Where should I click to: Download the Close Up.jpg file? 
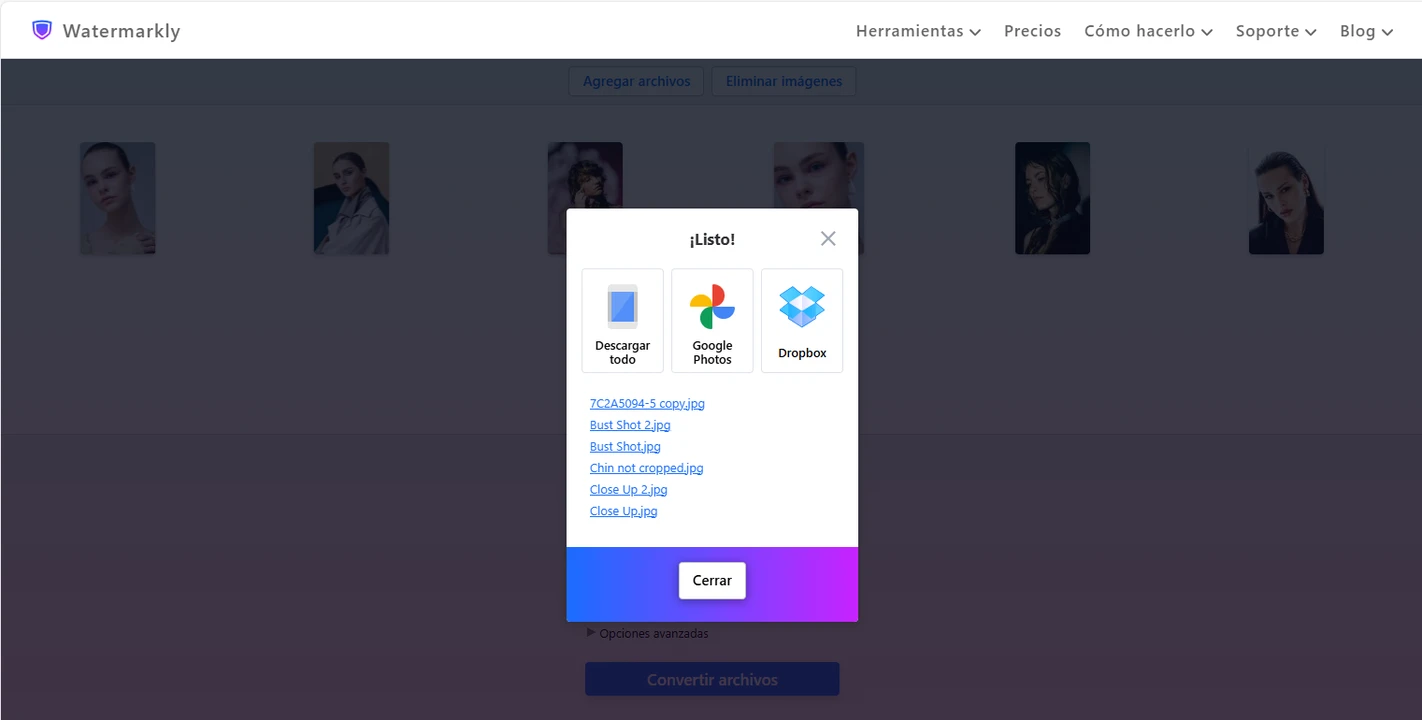click(623, 511)
